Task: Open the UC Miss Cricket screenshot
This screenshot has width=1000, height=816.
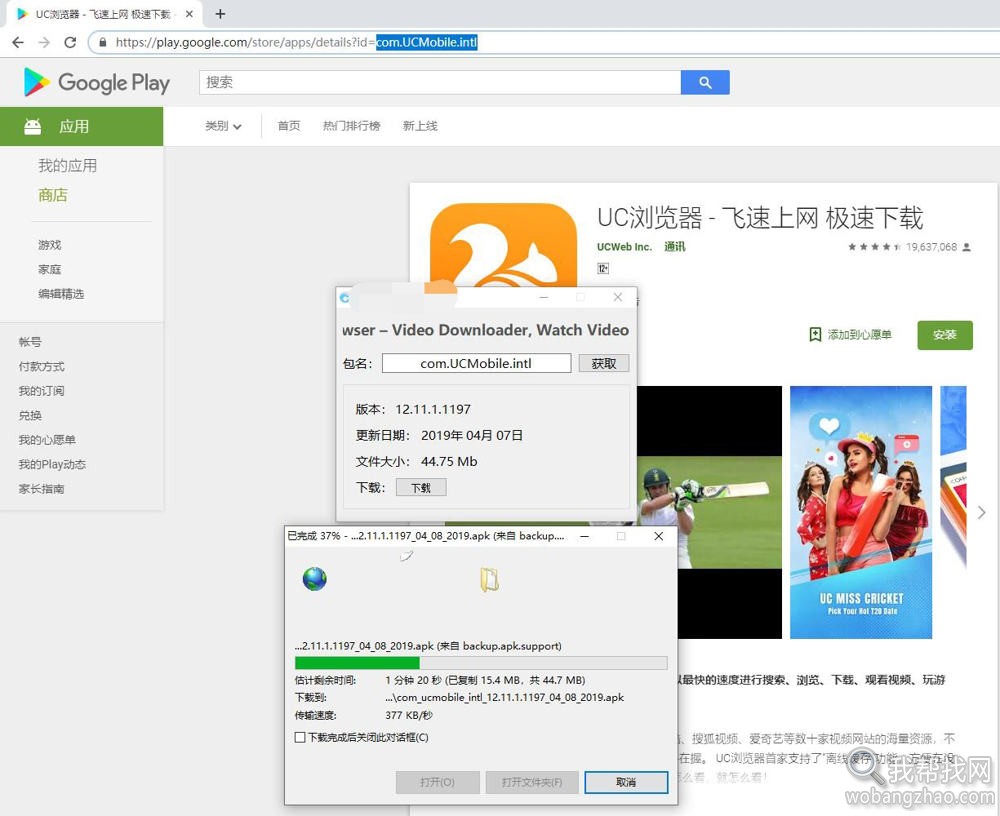Action: click(861, 512)
